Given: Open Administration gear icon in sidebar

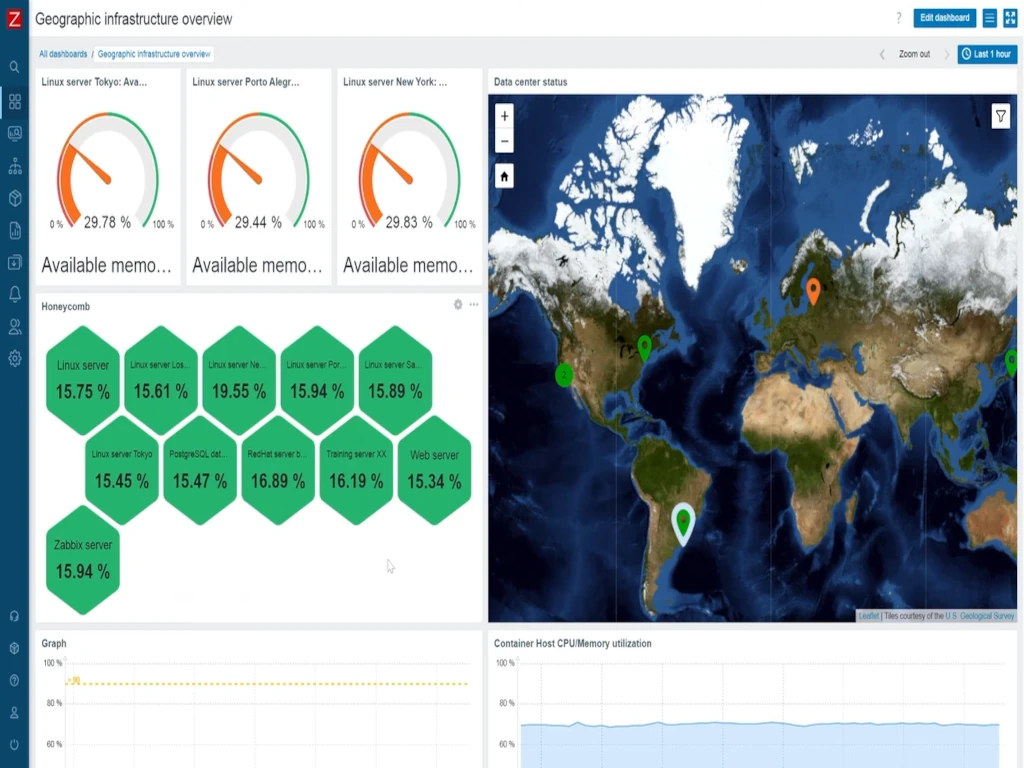Looking at the screenshot, I should tap(14, 359).
